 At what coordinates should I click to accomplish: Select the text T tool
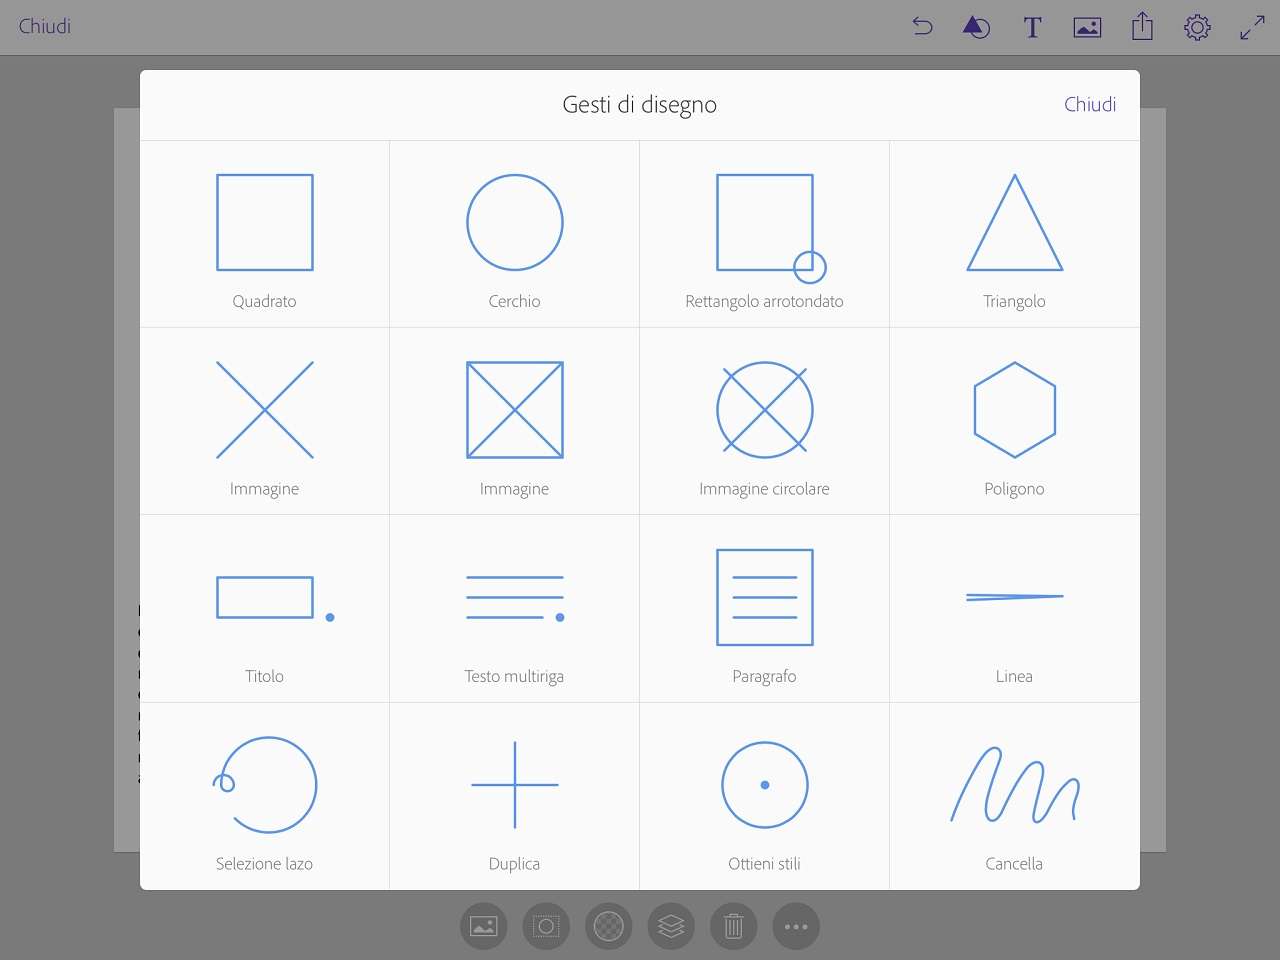click(x=1032, y=27)
